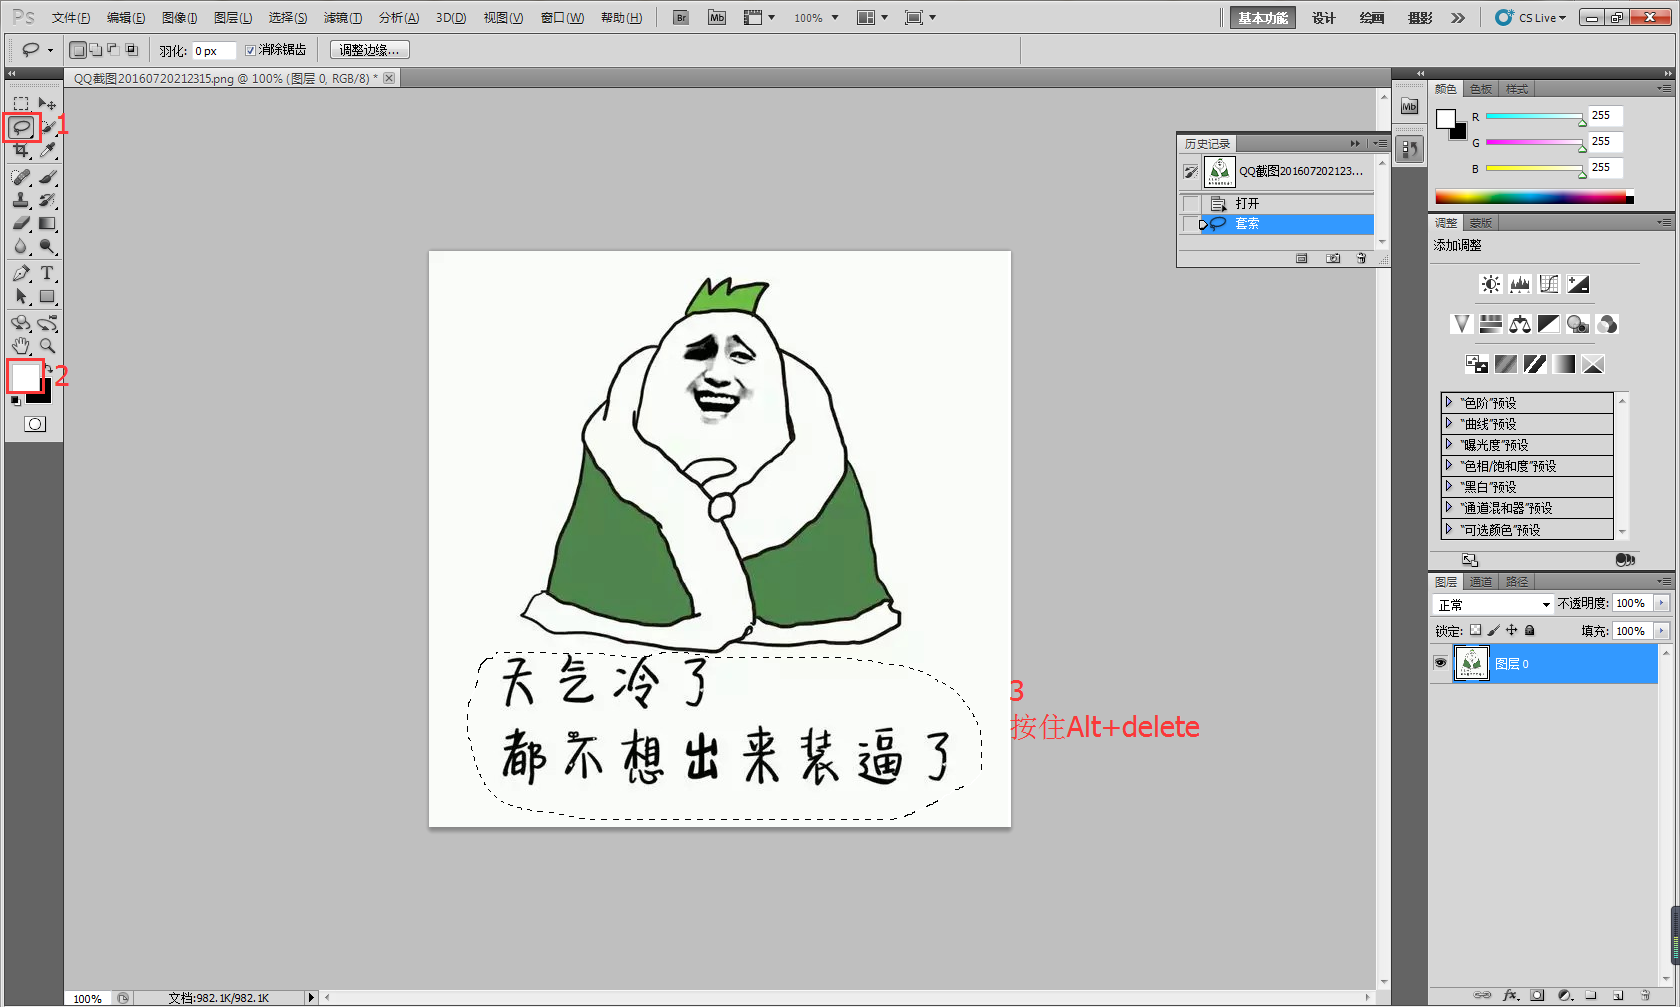Open the 窗口(W) menu

point(562,18)
